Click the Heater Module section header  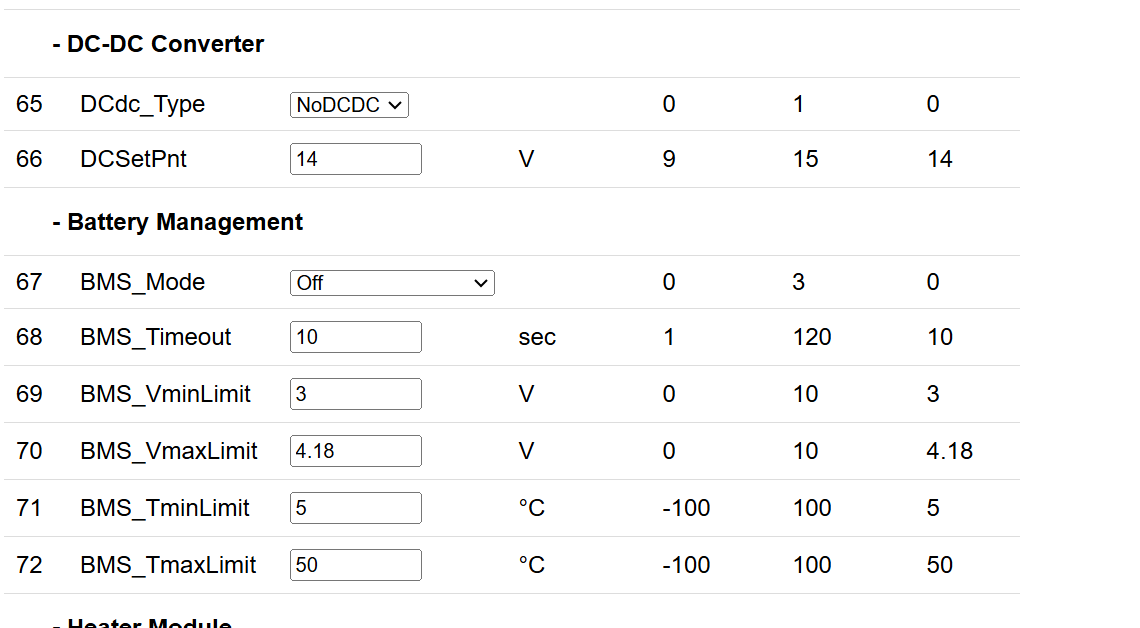point(142,623)
